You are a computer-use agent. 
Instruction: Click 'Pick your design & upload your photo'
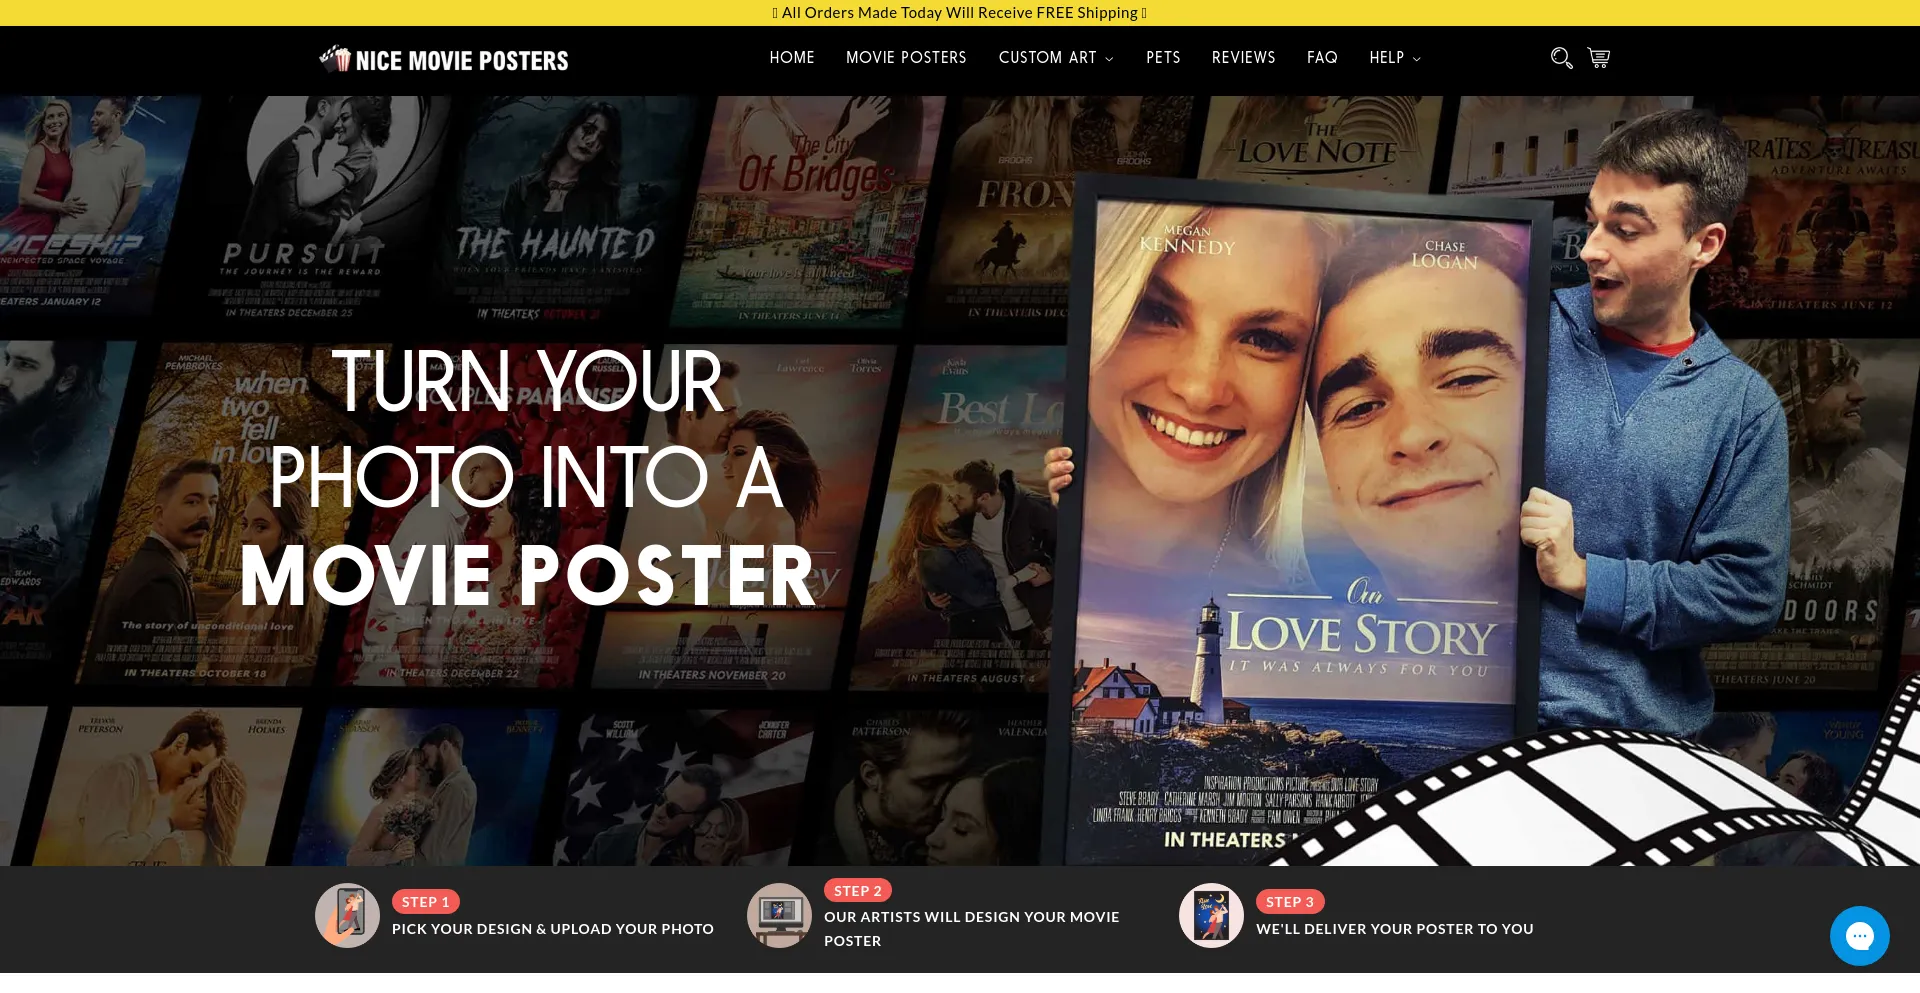click(x=553, y=929)
